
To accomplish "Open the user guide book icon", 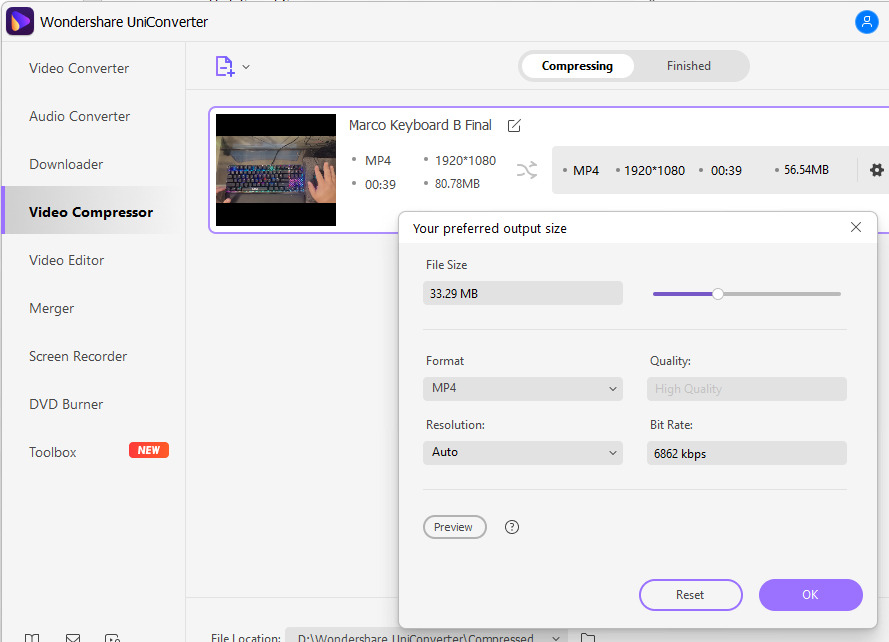I will [x=32, y=637].
